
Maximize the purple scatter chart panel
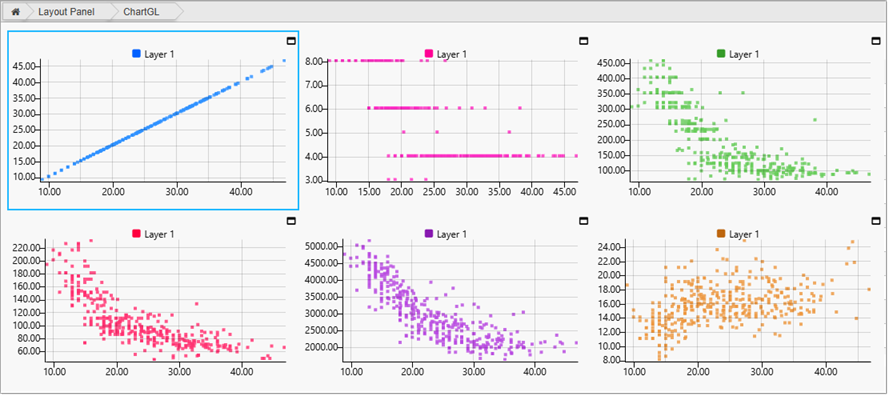click(x=583, y=220)
